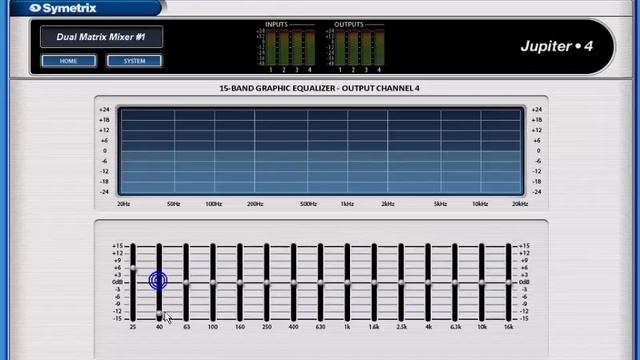
Task: Click the 25 Hz band slider handle
Action: [x=133, y=268]
